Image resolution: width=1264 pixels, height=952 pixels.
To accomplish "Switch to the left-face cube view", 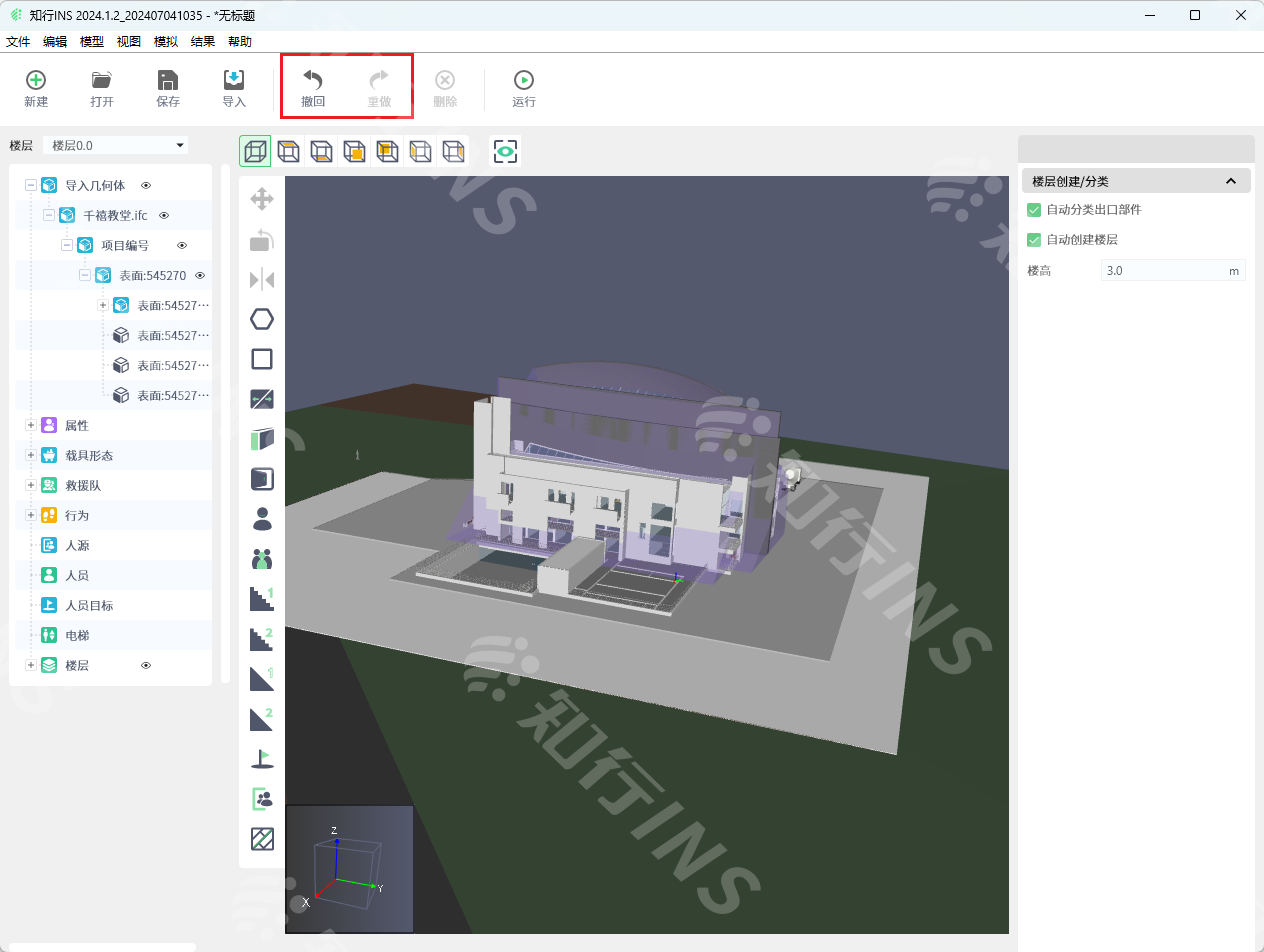I will point(420,151).
